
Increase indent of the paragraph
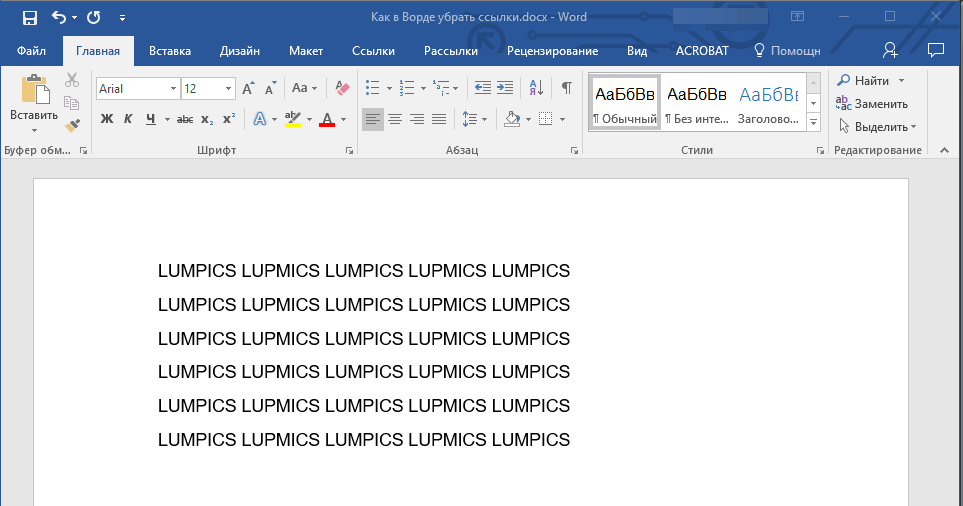(505, 88)
